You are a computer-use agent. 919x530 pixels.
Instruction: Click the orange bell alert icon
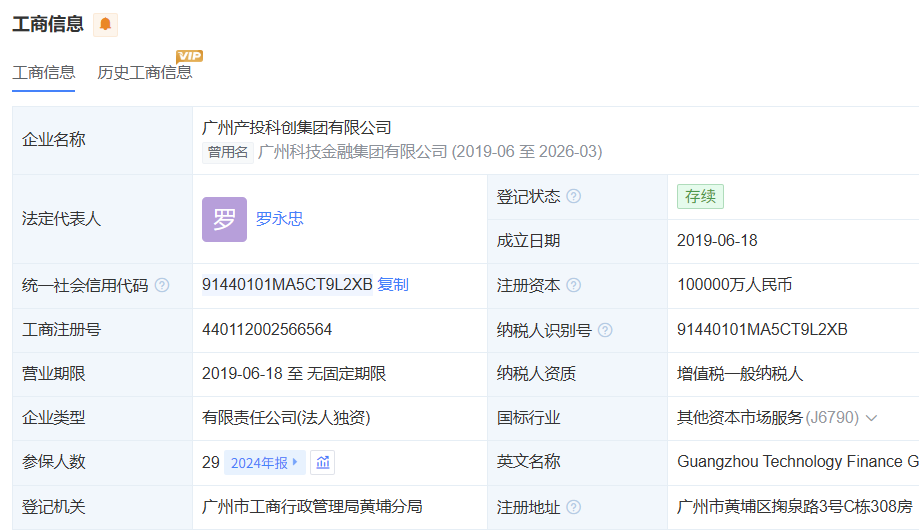(x=105, y=25)
